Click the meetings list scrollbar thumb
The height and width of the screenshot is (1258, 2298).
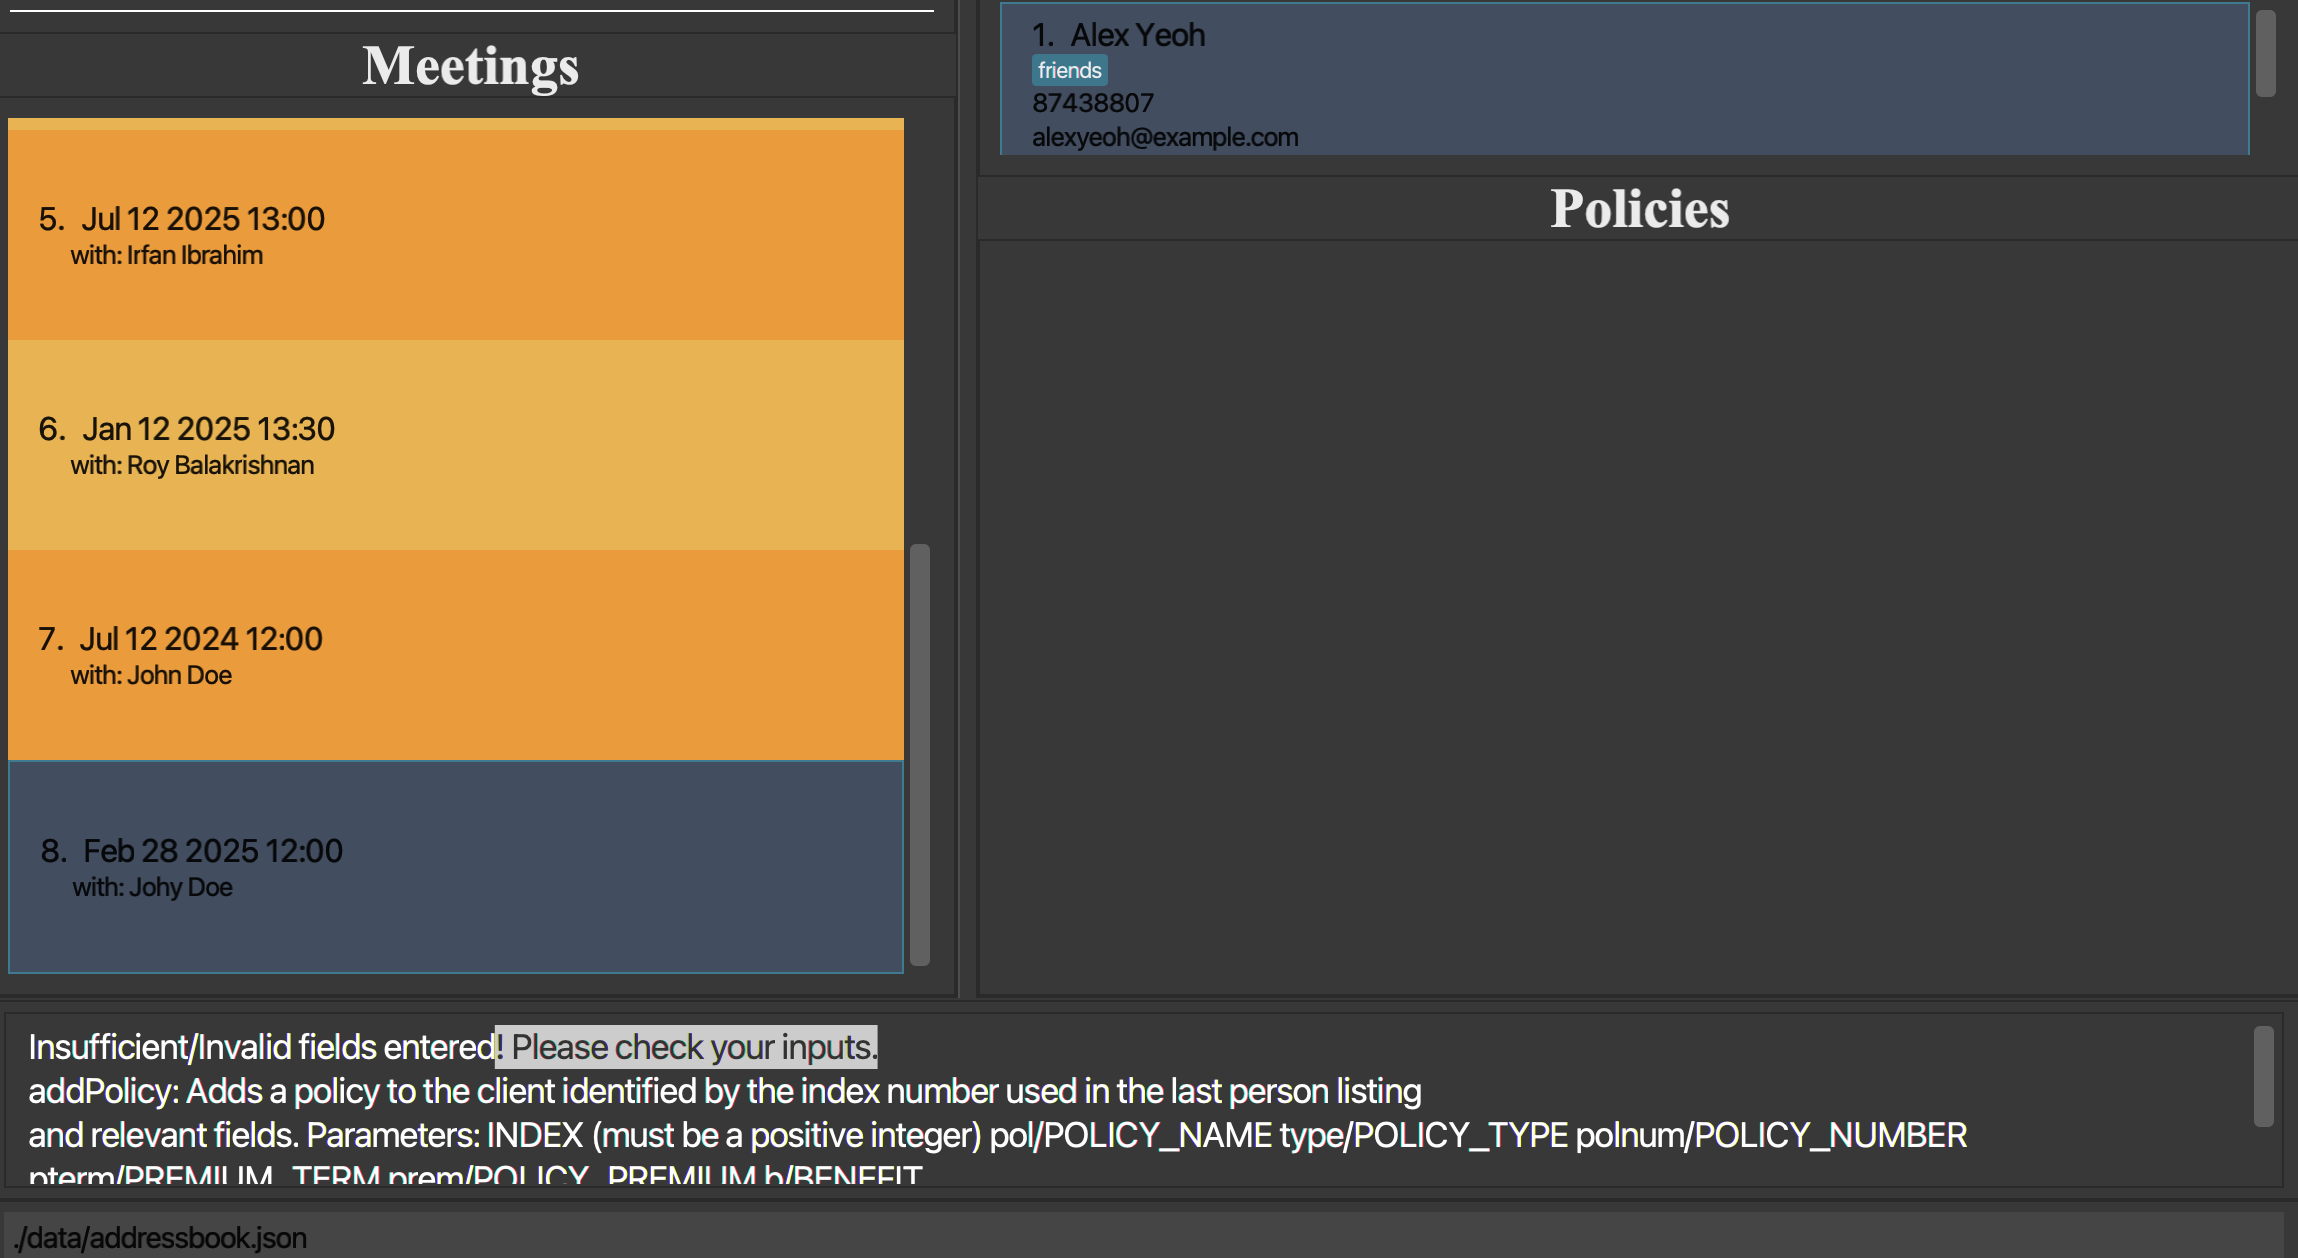tap(920, 753)
